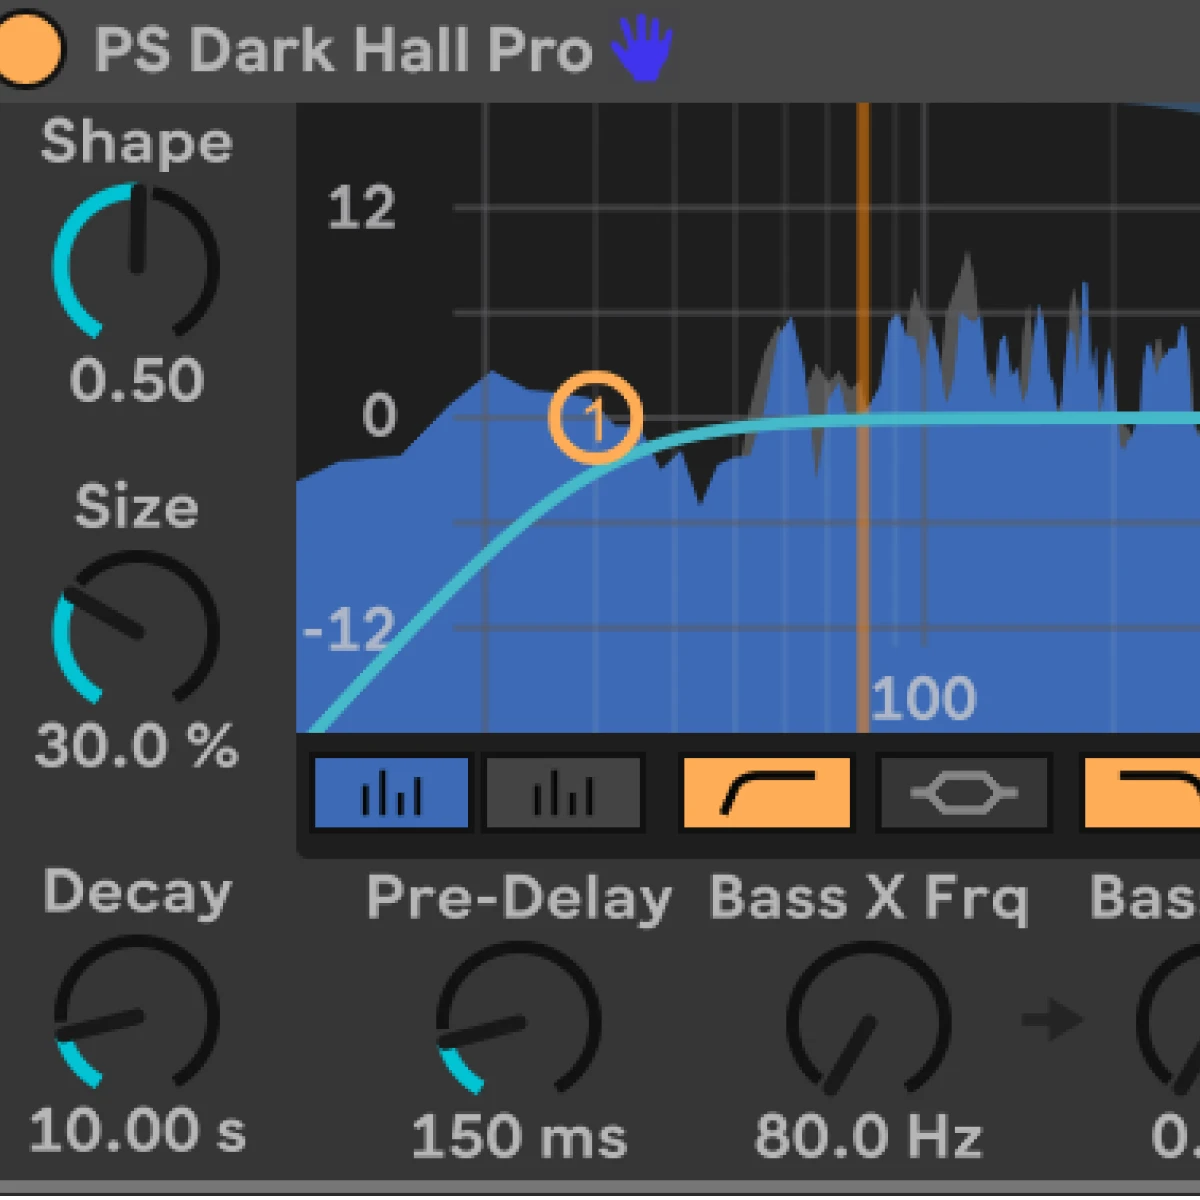Click the Pre-Delay value showing 150 ms
This screenshot has width=1200, height=1200.
pyautogui.click(x=519, y=1137)
